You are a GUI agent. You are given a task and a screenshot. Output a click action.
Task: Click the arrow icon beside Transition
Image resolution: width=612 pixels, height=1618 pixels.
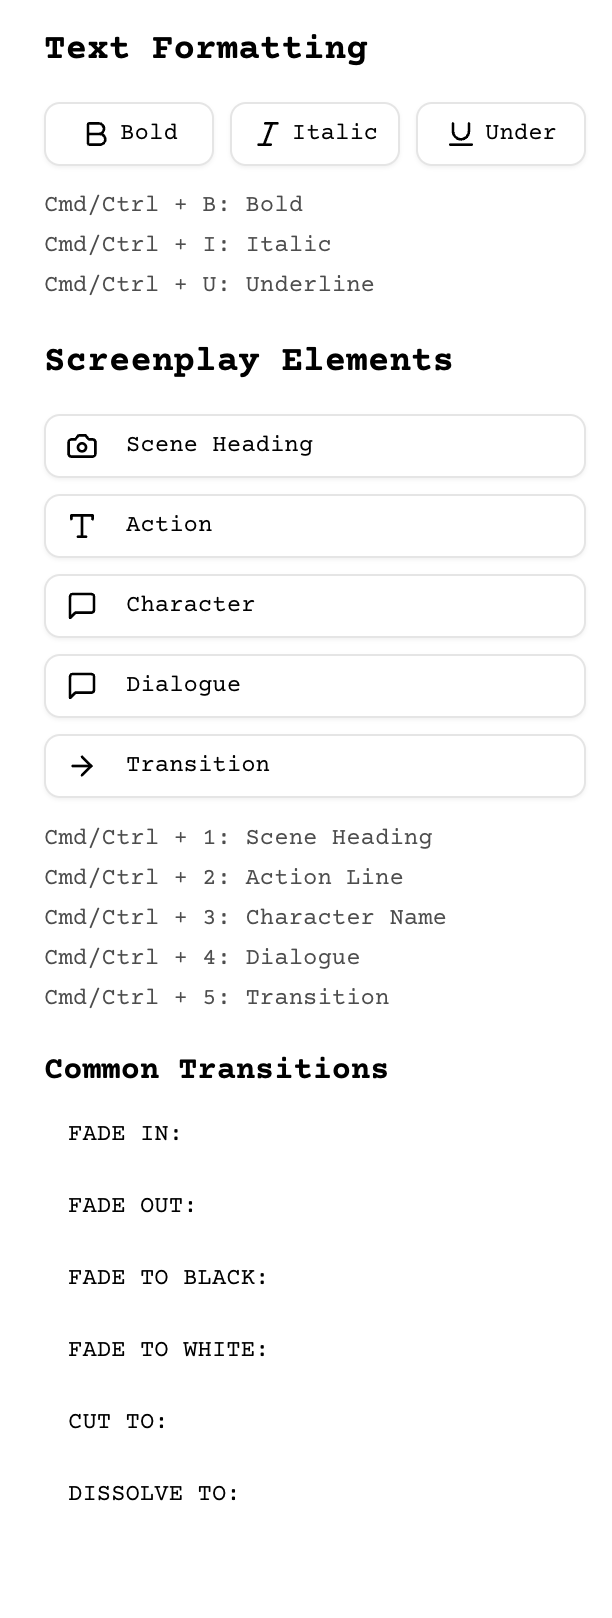pos(82,766)
